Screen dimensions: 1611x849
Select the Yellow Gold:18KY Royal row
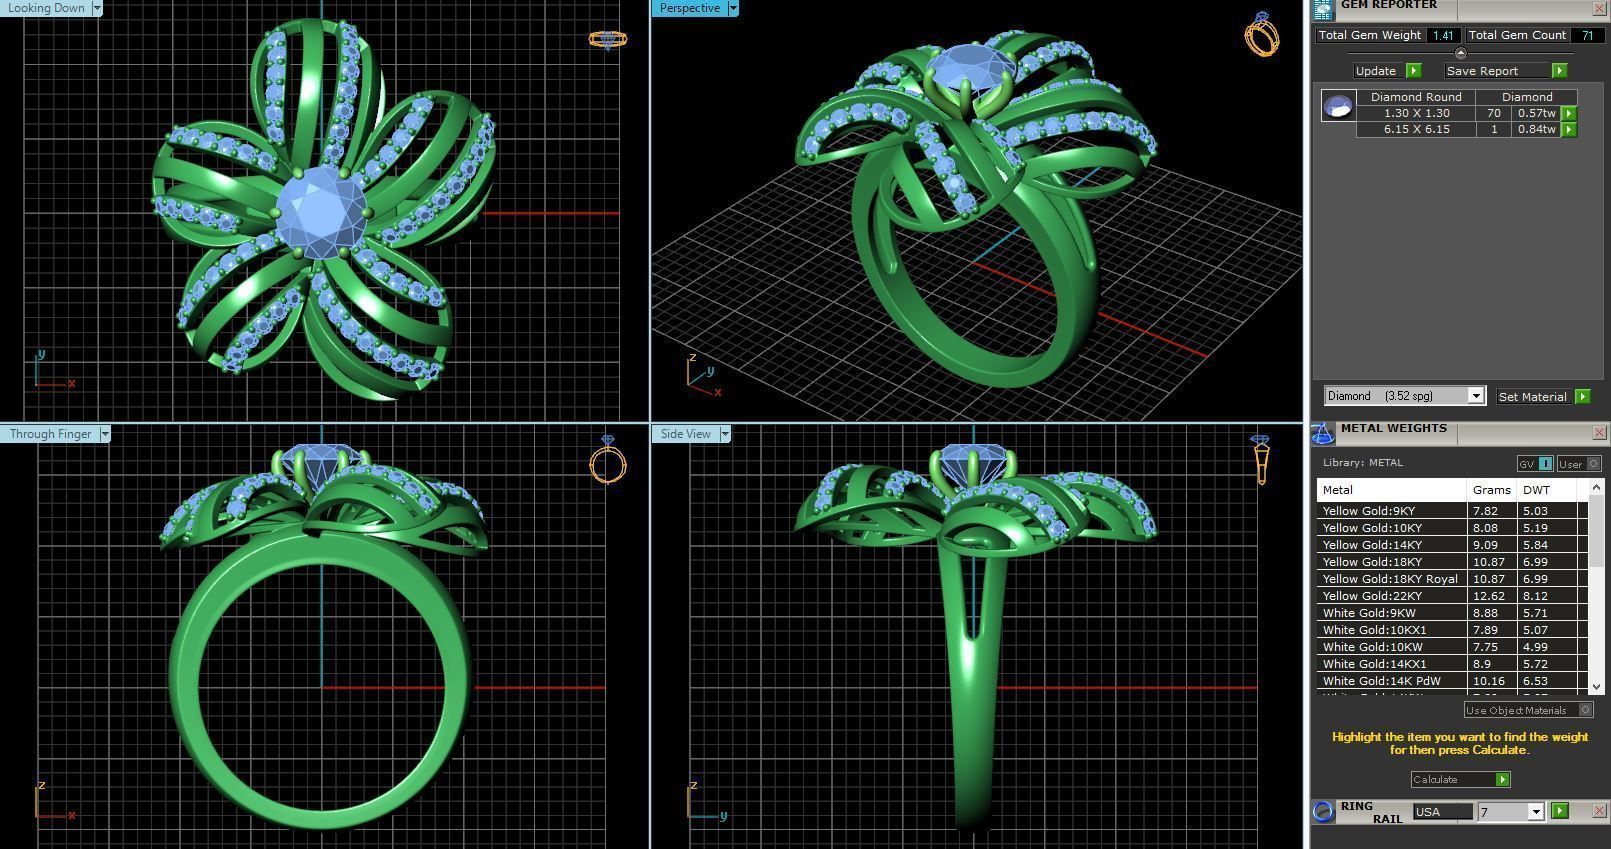coord(1452,579)
